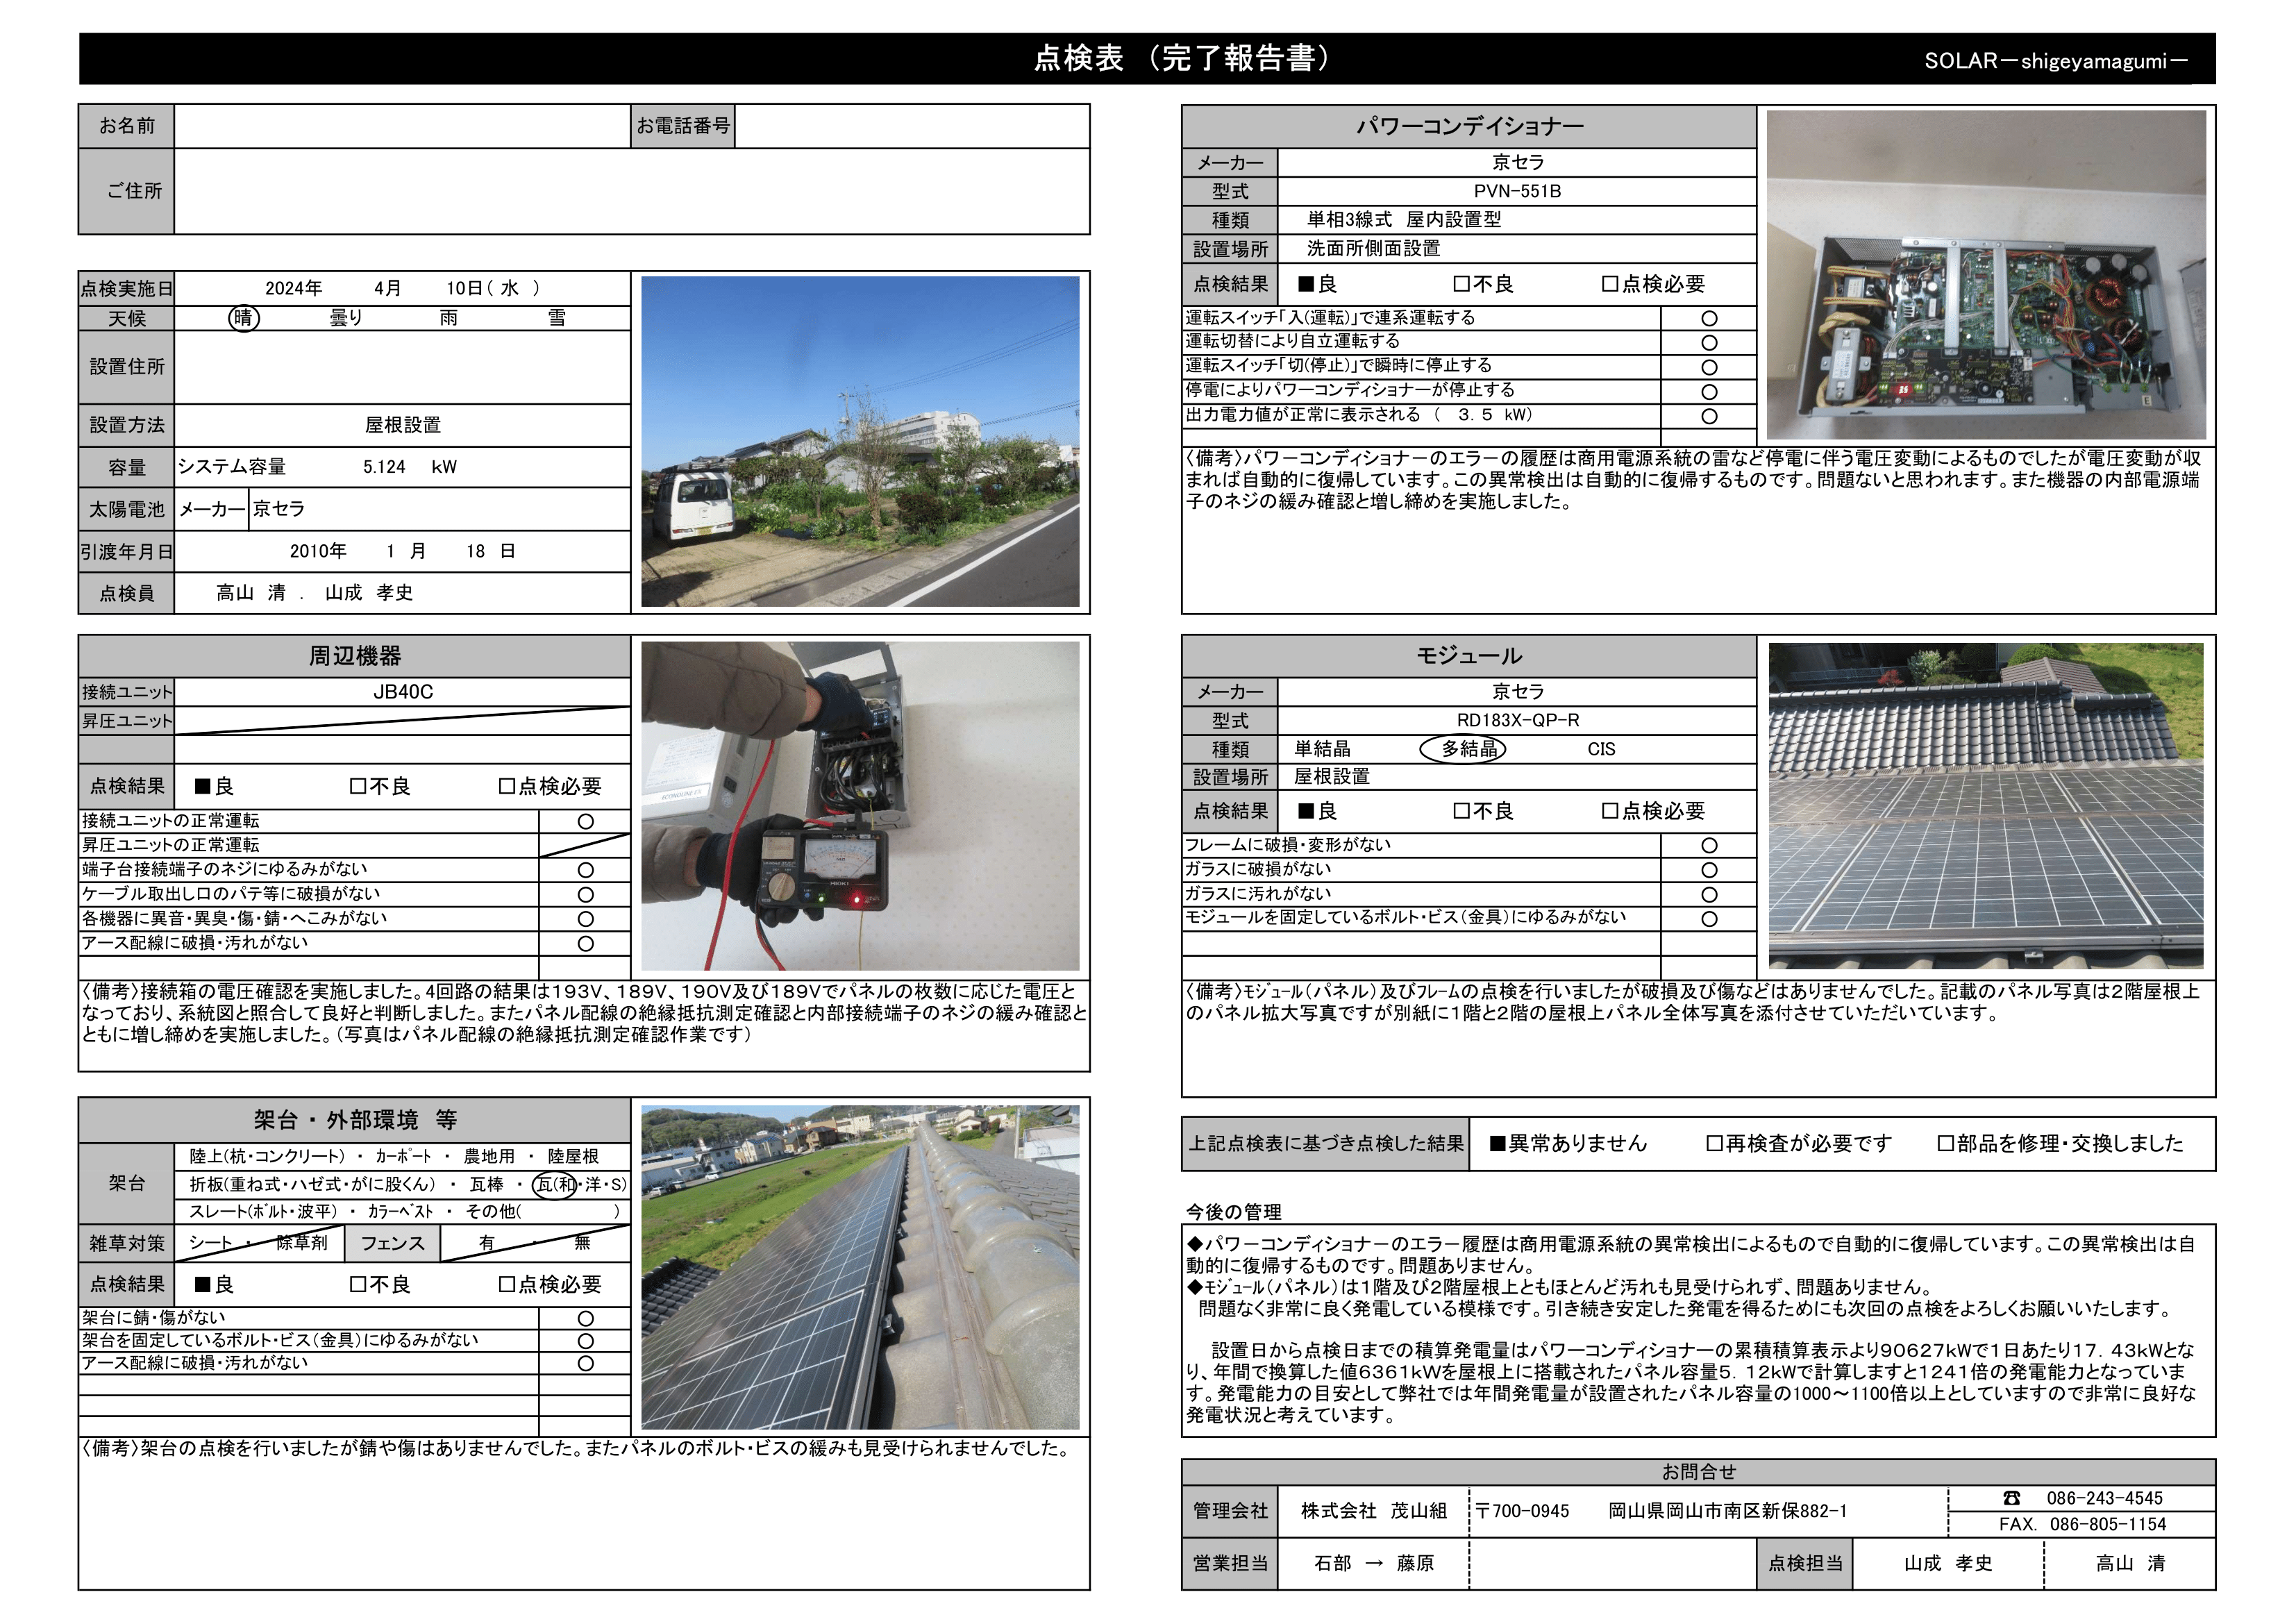Screen dimensions: 2296x1624
Task: Select the 単結晶 module type
Action: [x=1322, y=749]
